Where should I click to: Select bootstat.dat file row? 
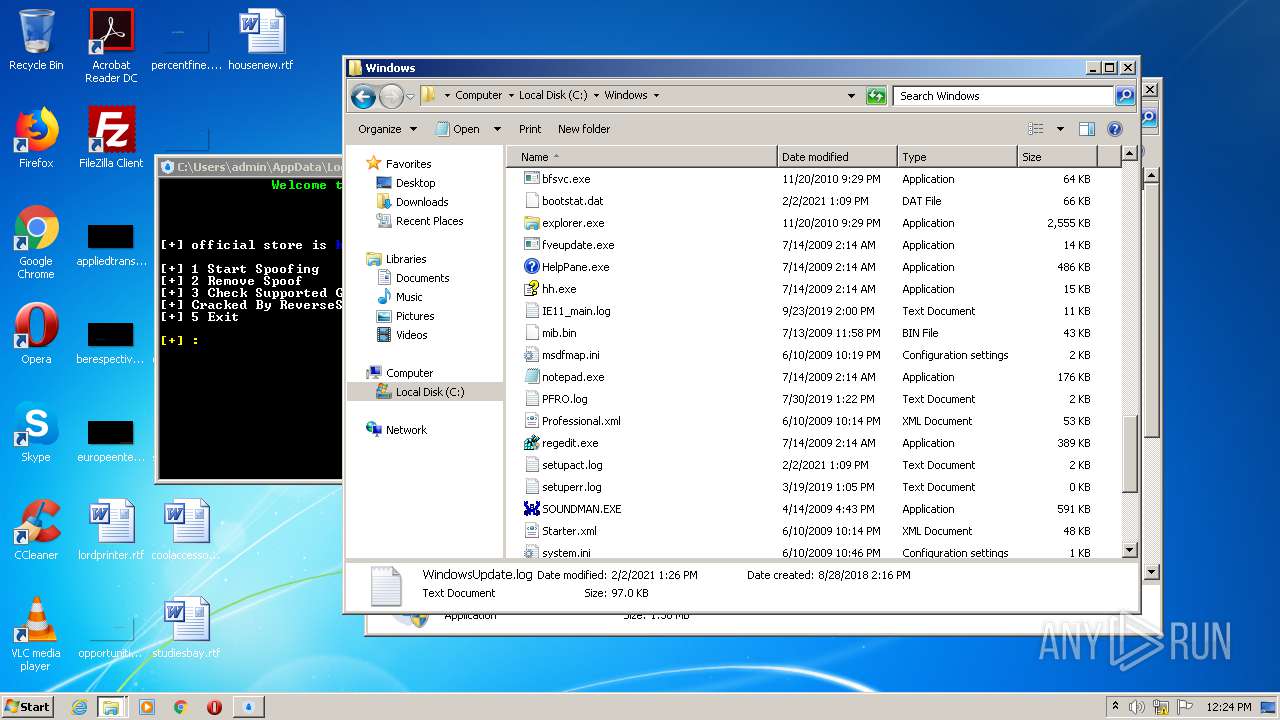(x=811, y=201)
